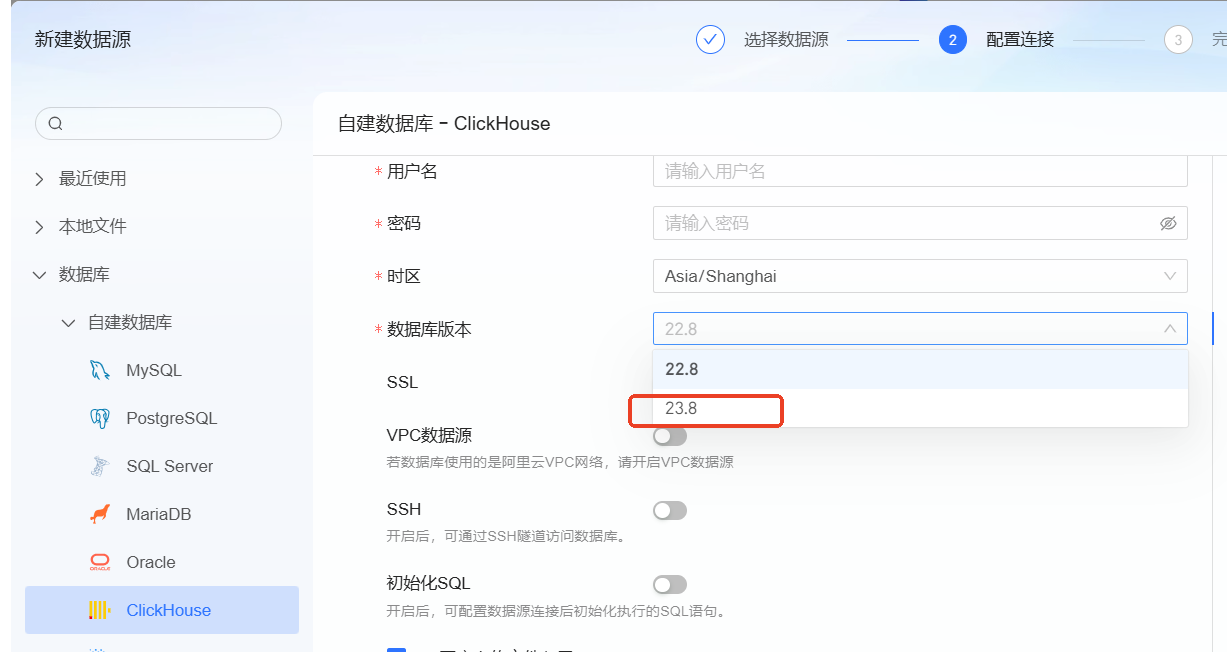The width and height of the screenshot is (1227, 670).
Task: Show password using the eye icon
Action: (1168, 224)
